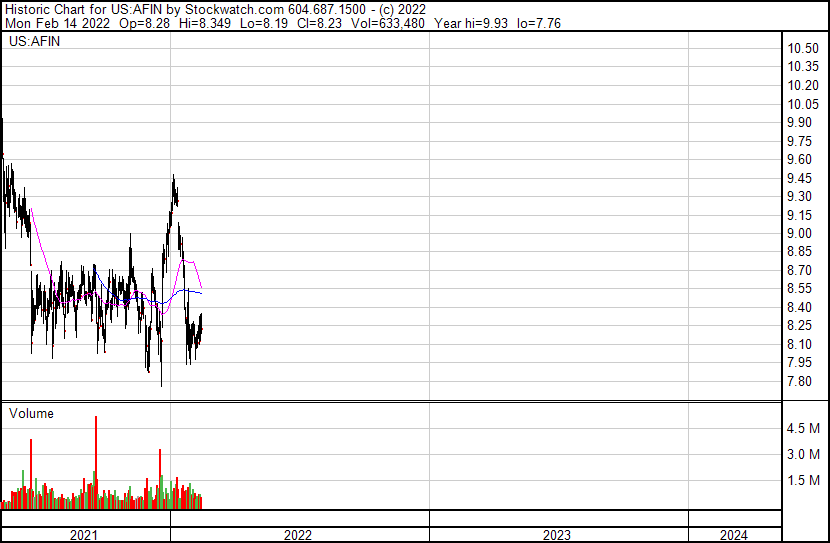Click the Mon Feb 14 2022 date text
Screen dimensions: 830x543
[x=58, y=23]
